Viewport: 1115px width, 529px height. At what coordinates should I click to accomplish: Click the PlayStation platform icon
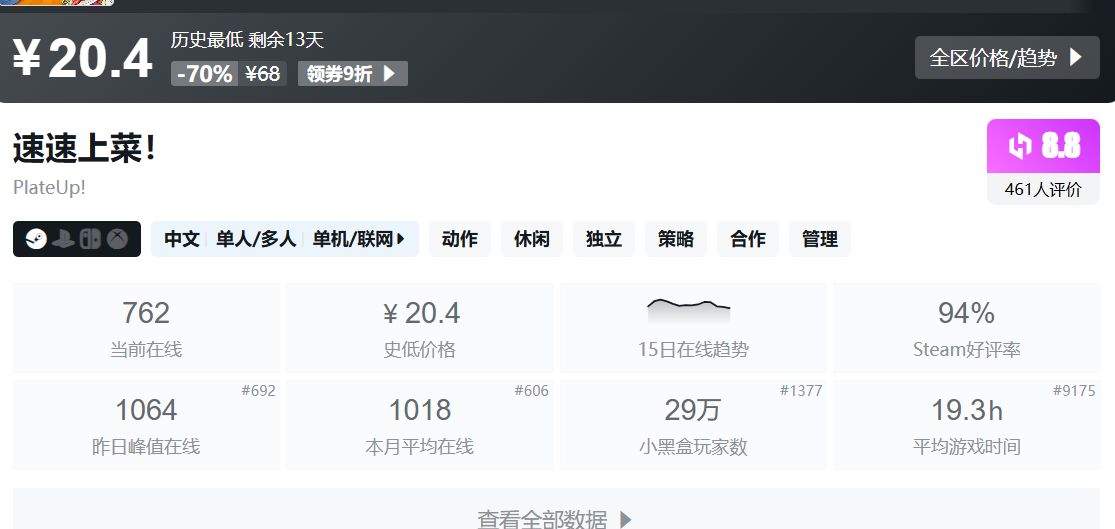[63, 239]
